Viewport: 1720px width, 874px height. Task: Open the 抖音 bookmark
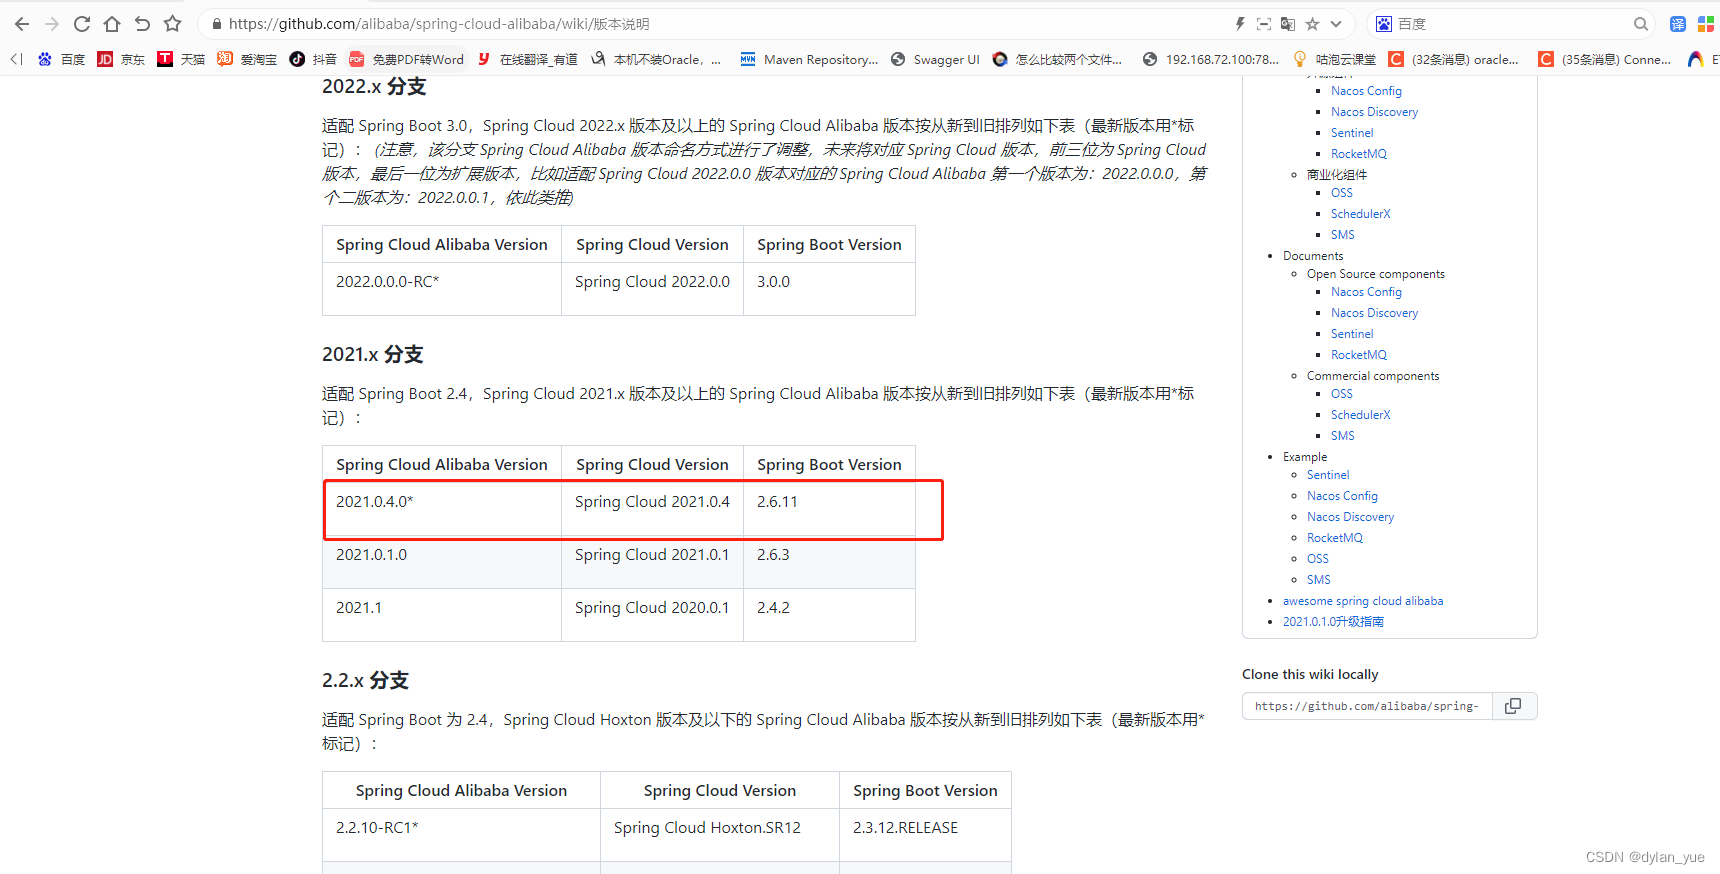[313, 59]
